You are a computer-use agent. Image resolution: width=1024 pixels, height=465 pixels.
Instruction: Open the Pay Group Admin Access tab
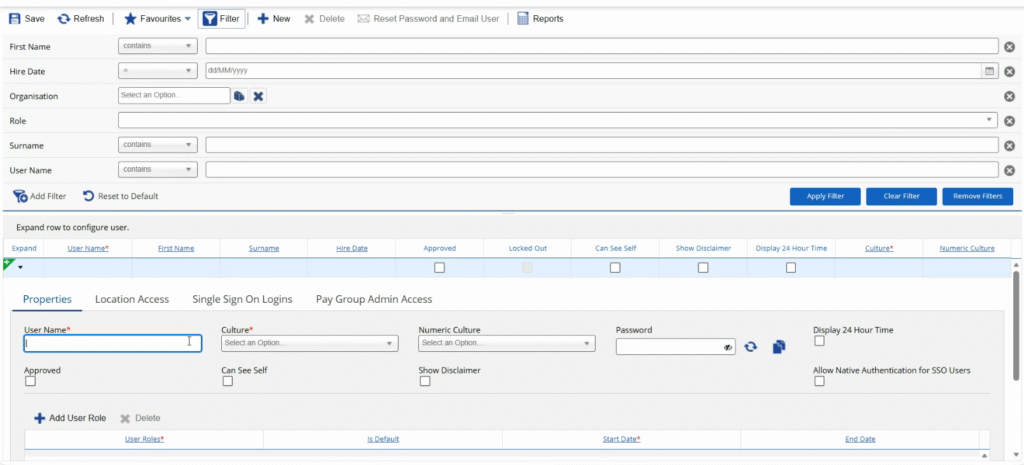click(x=373, y=298)
